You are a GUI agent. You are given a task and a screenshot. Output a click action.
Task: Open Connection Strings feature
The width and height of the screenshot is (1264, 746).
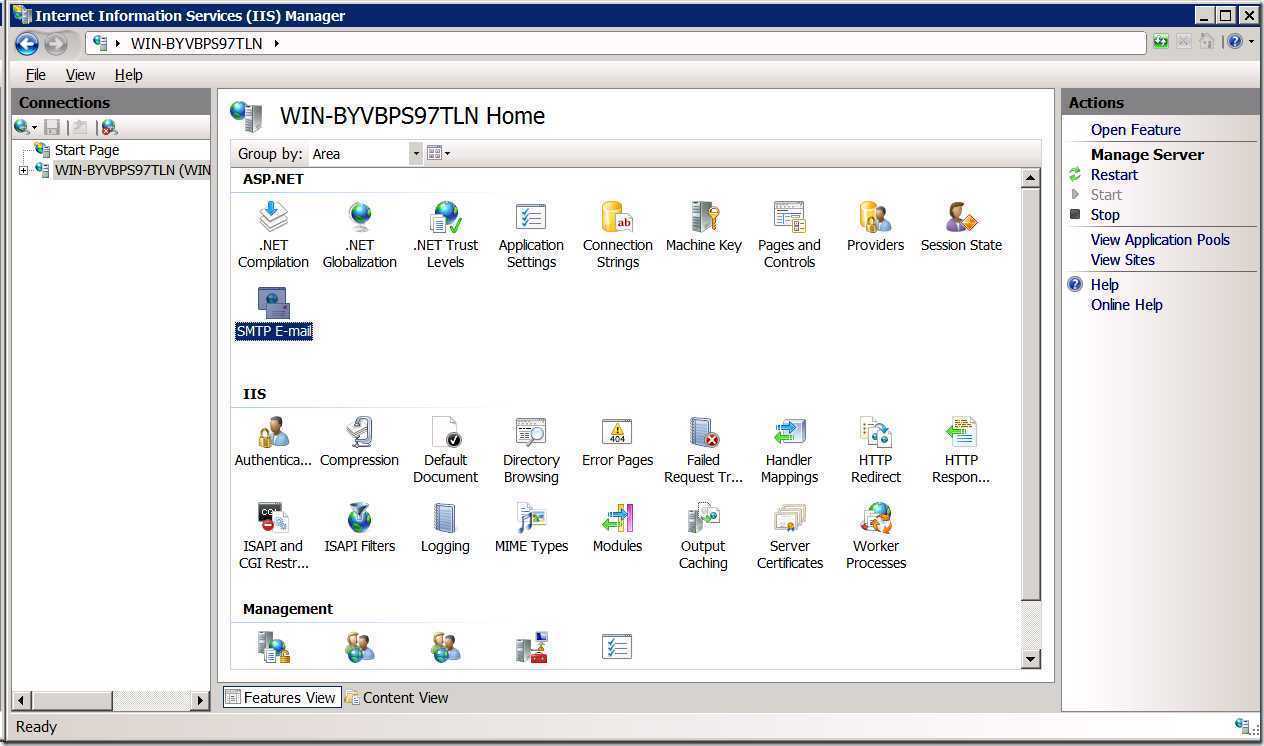pyautogui.click(x=617, y=235)
